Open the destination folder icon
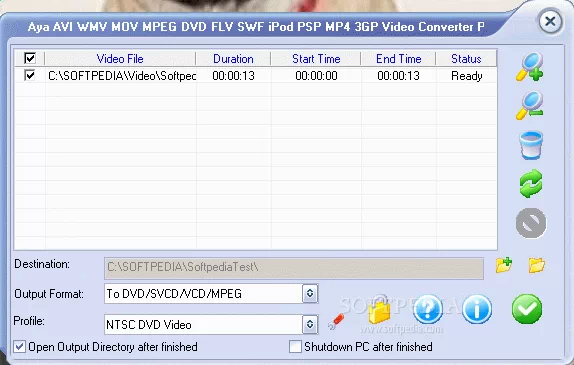Screen dimensions: 574x365 [536, 265]
